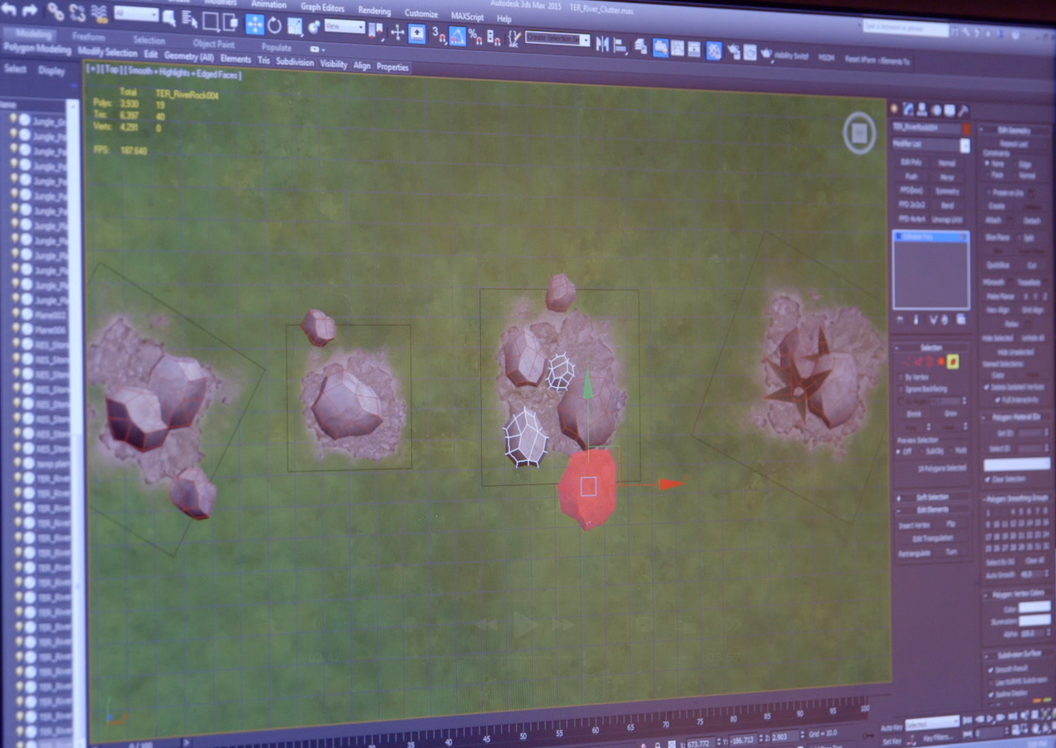Pick the Select and Uniform Scale tool
Screen dimensions: 1056x748
(295, 26)
